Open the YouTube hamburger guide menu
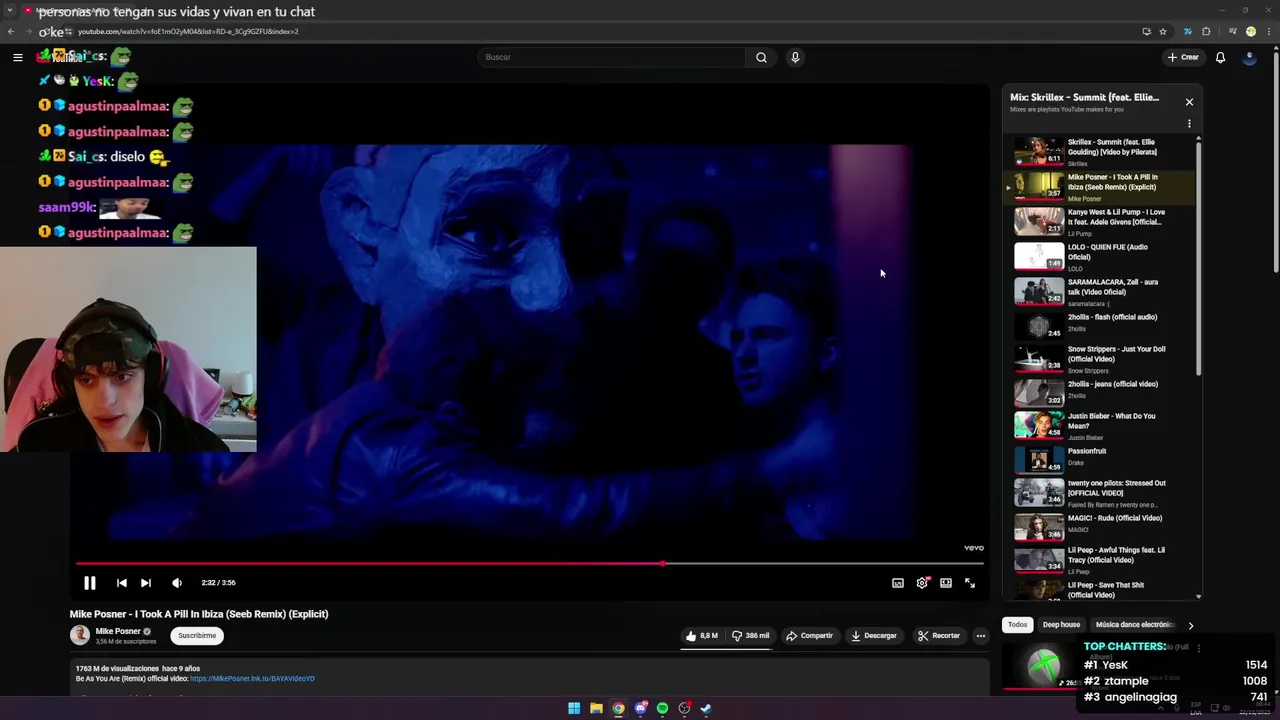1280x720 pixels. [x=17, y=57]
